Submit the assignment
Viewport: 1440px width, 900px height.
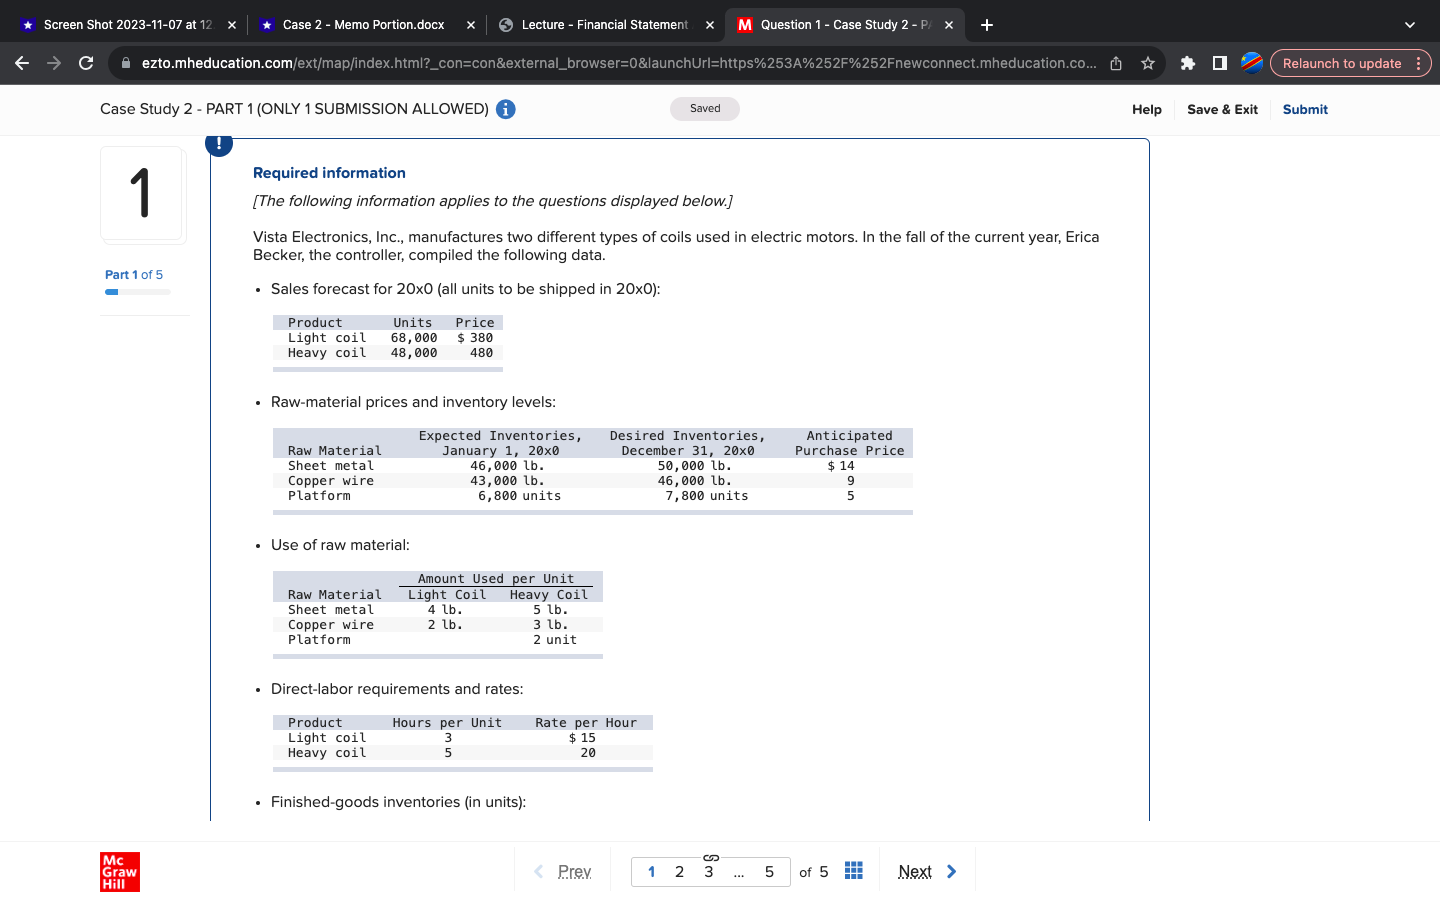(1305, 109)
